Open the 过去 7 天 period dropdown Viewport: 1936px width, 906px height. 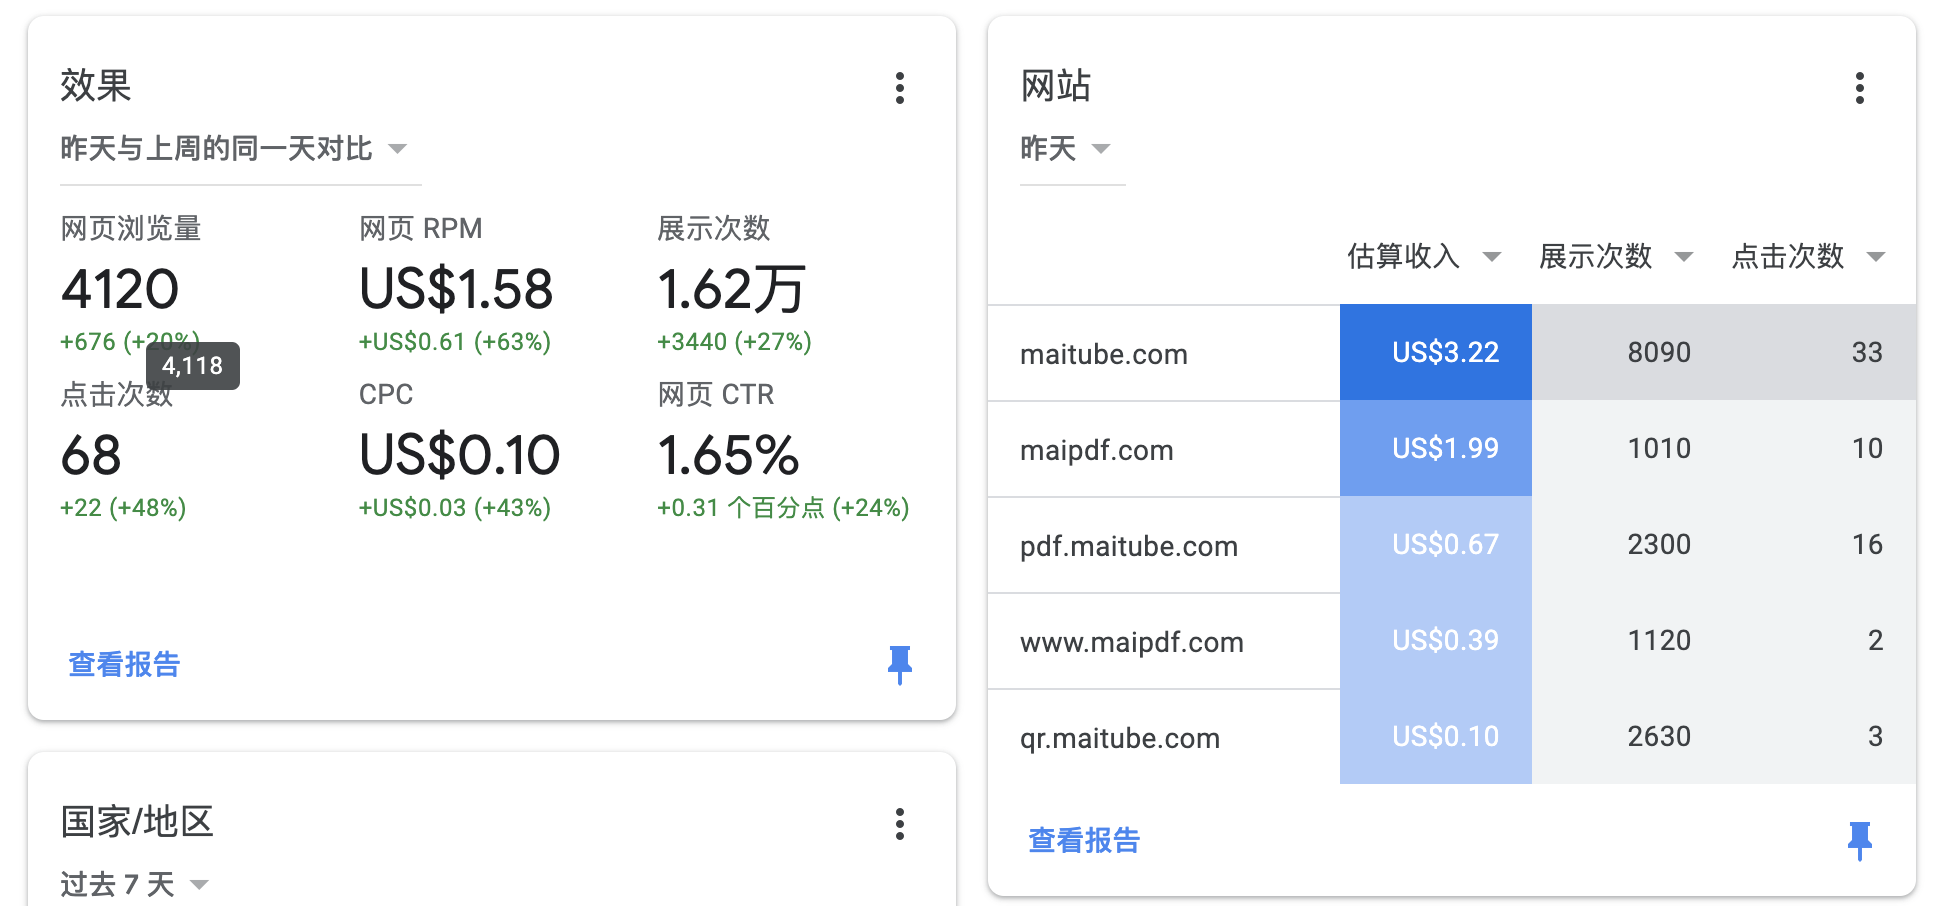click(134, 884)
